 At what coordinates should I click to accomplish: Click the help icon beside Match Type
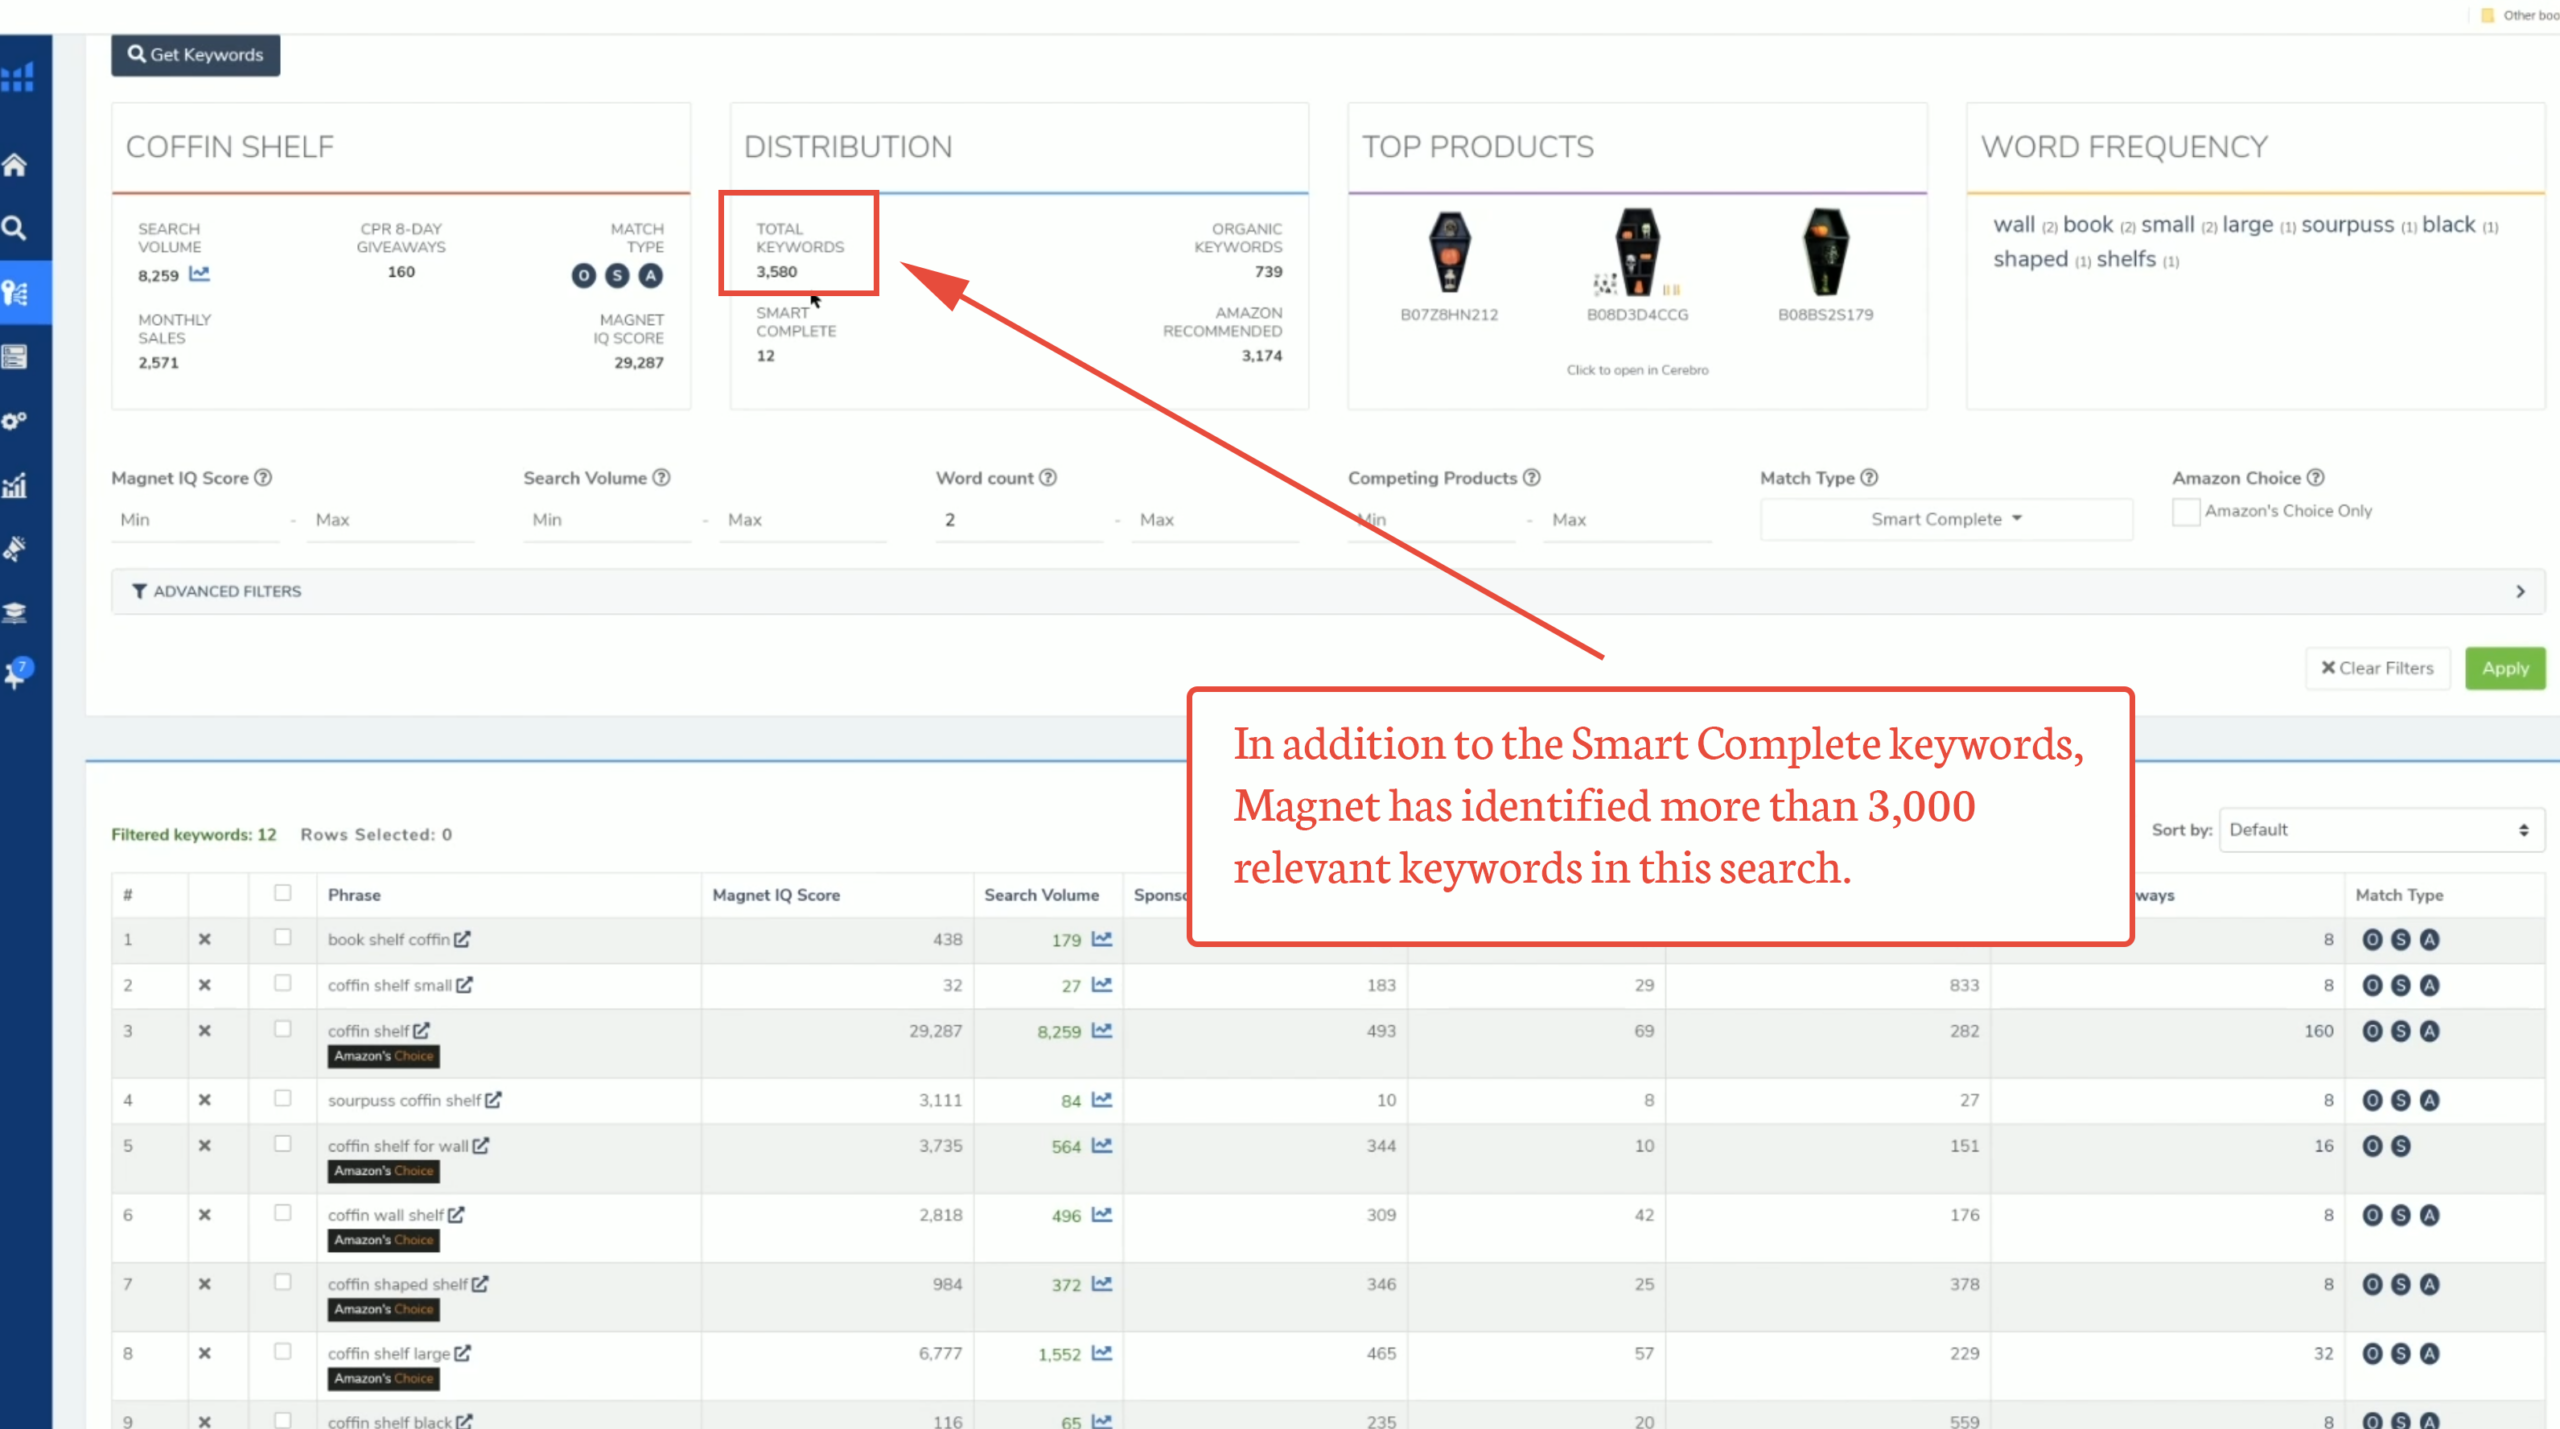point(1869,478)
